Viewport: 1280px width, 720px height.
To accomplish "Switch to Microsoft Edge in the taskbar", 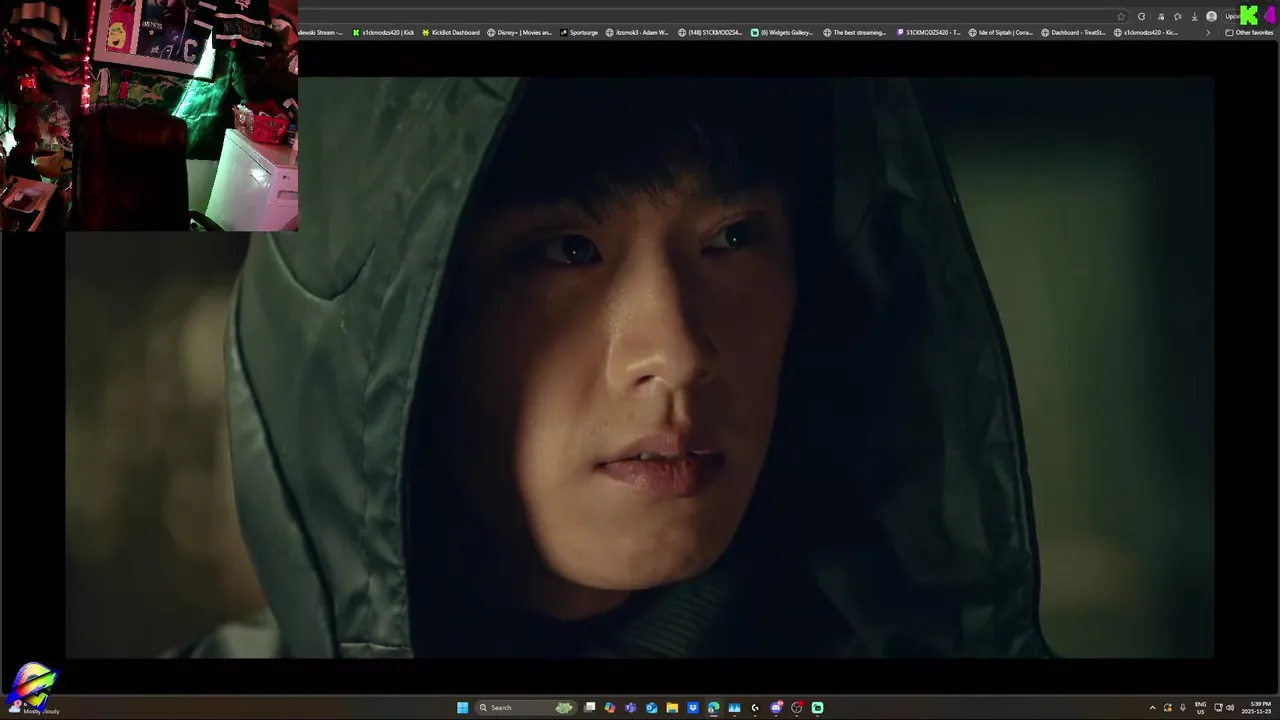I will (x=713, y=708).
